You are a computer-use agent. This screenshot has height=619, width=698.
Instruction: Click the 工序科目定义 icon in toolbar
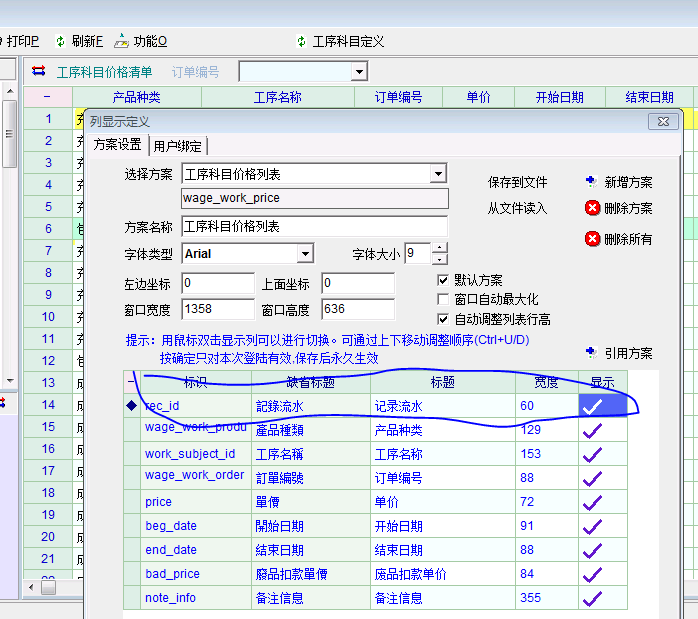[x=301, y=41]
